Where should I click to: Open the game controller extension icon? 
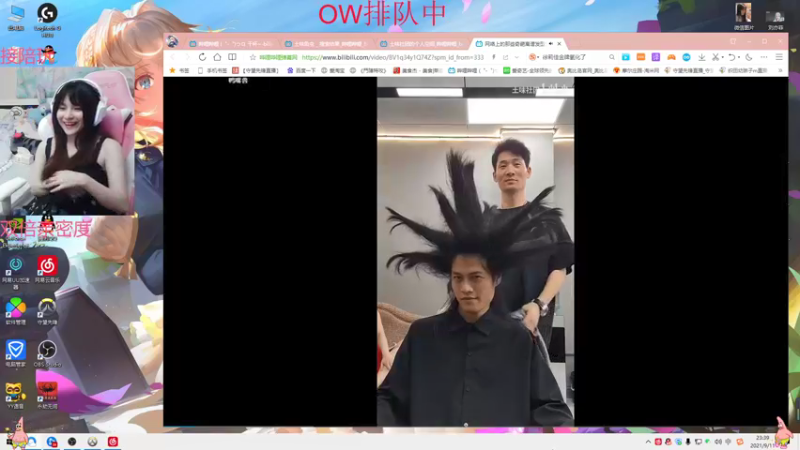[x=671, y=57]
